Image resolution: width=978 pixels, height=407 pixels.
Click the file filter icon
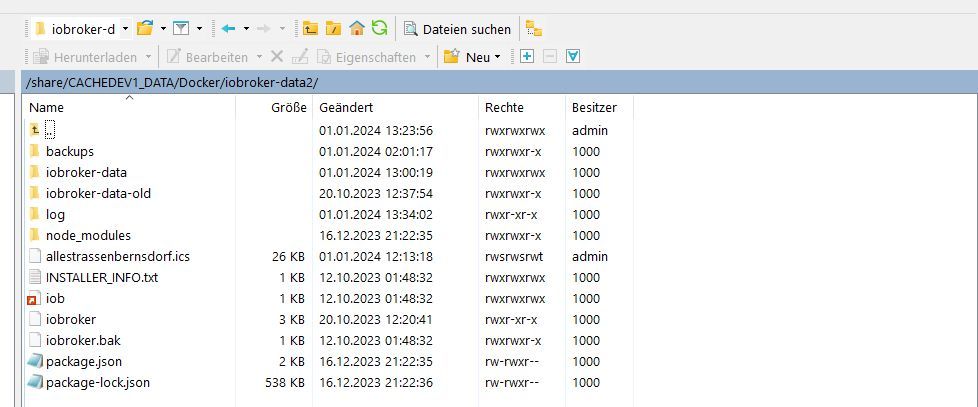[181, 29]
